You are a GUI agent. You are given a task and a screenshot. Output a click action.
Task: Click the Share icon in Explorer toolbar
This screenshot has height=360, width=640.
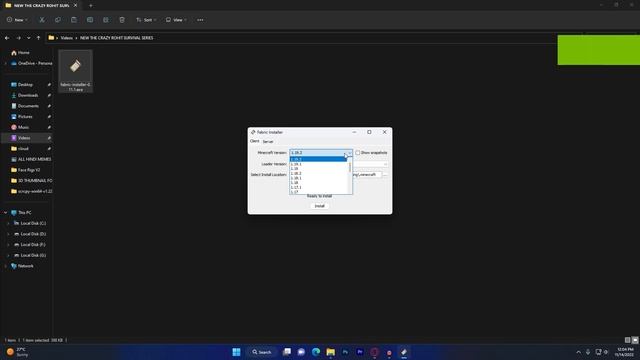106,20
